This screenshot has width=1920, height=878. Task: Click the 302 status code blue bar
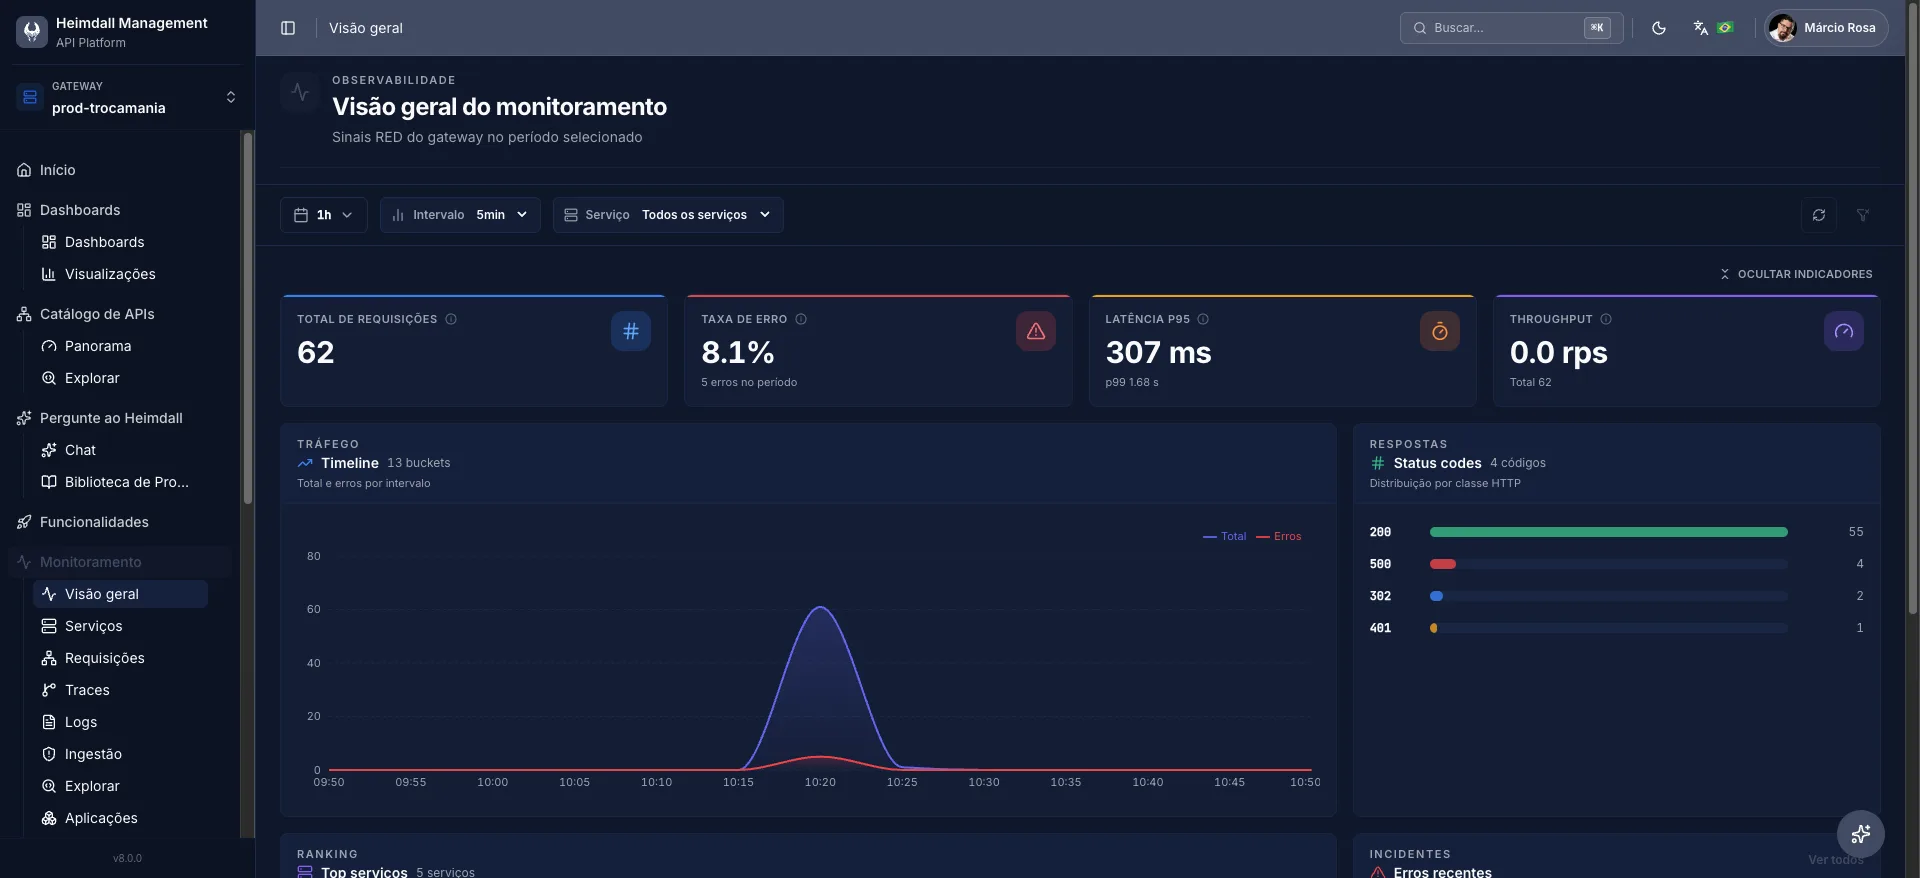1436,596
